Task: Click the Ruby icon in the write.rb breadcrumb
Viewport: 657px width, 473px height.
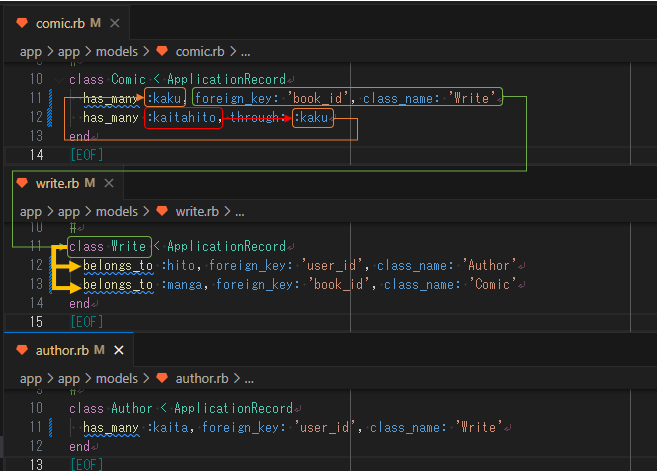Action: coord(162,212)
